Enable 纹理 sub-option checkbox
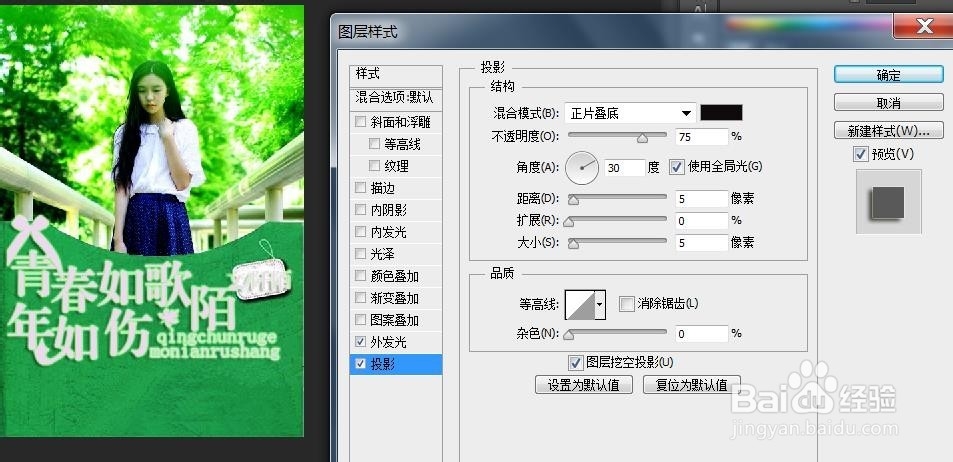This screenshot has width=953, height=462. coord(374,166)
